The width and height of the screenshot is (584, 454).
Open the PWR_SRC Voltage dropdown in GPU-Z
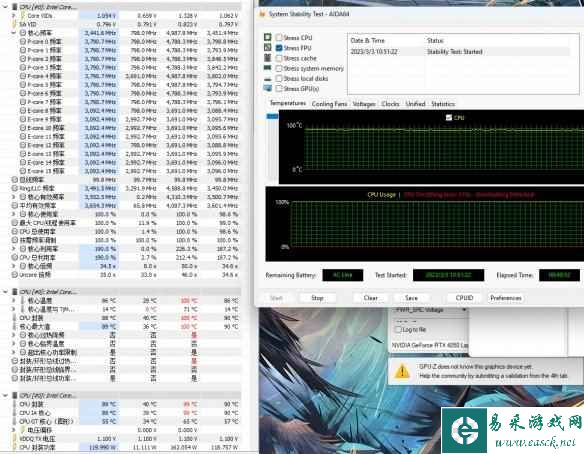464,310
